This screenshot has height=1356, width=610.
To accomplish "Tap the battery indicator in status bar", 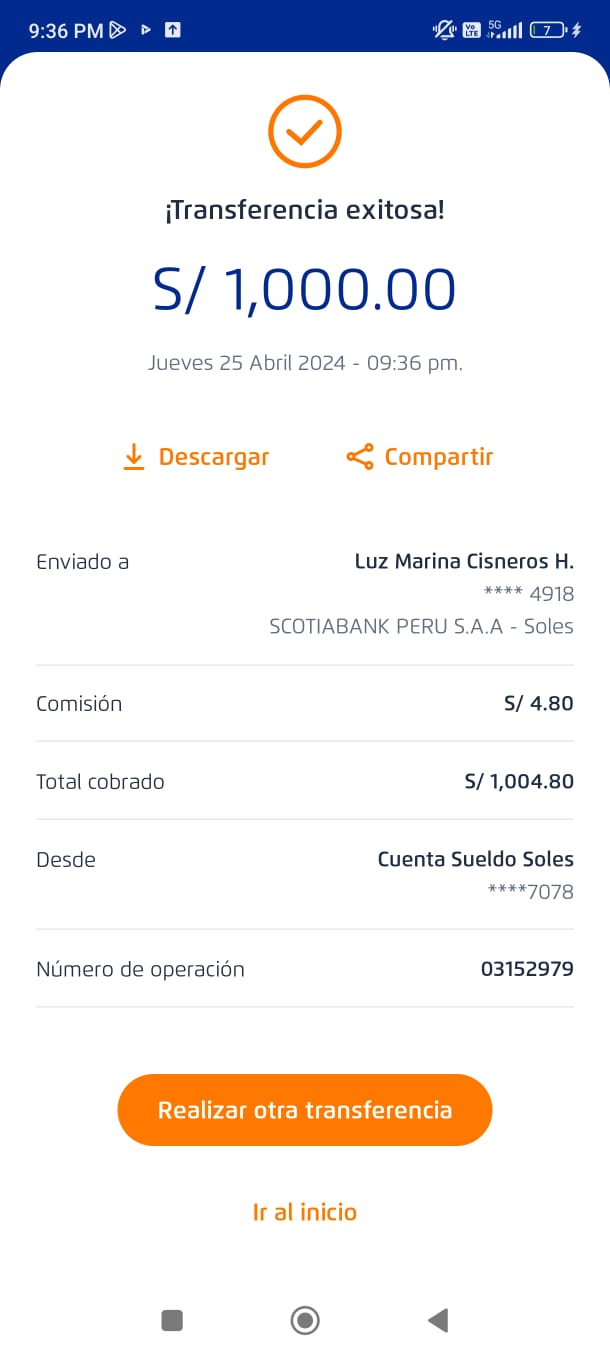I will pos(547,30).
